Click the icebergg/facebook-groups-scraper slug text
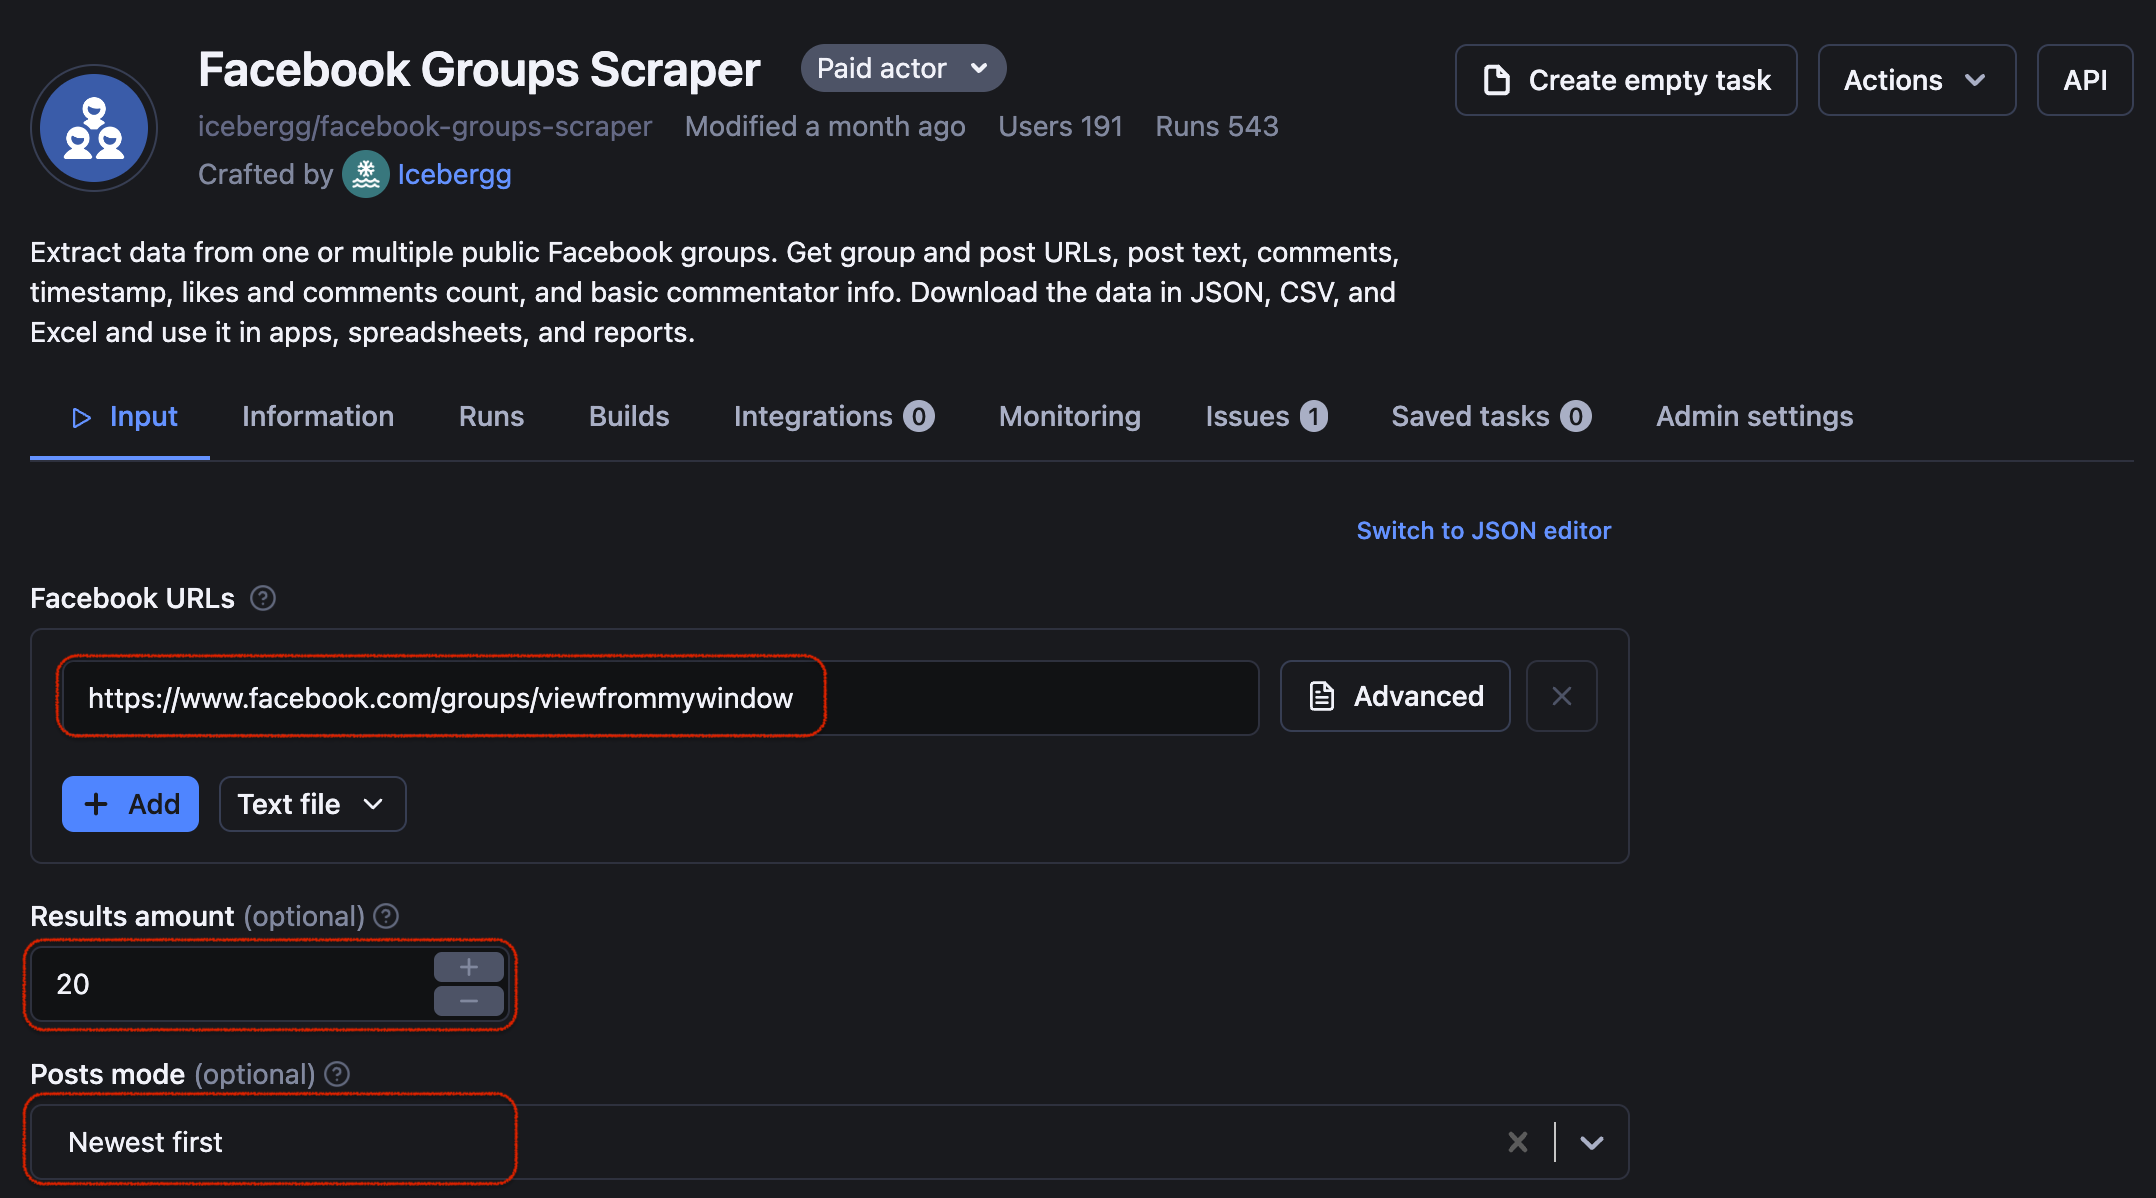The height and width of the screenshot is (1198, 2156). click(425, 126)
